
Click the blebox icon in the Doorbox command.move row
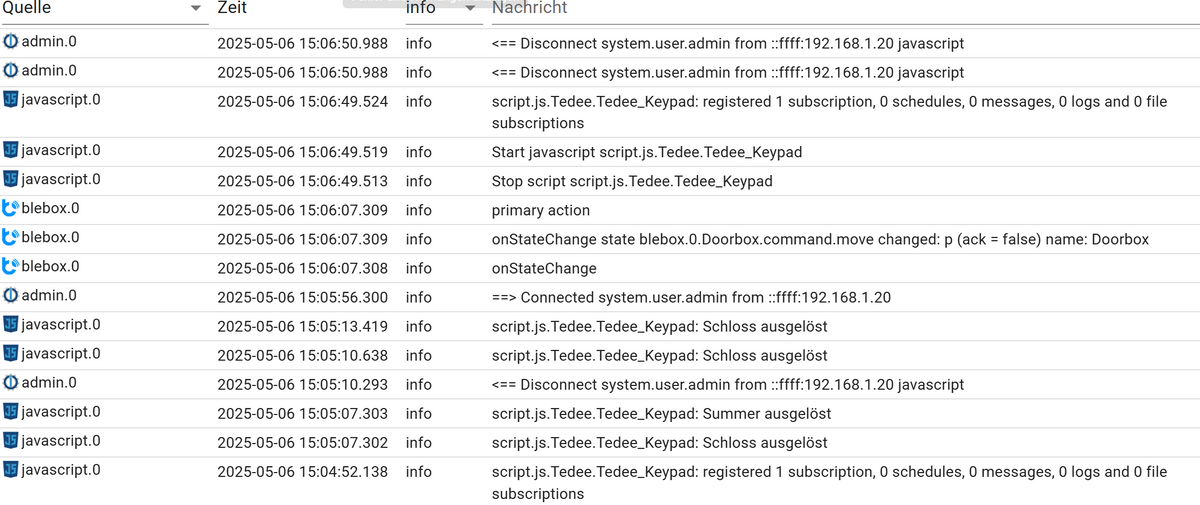(11, 238)
